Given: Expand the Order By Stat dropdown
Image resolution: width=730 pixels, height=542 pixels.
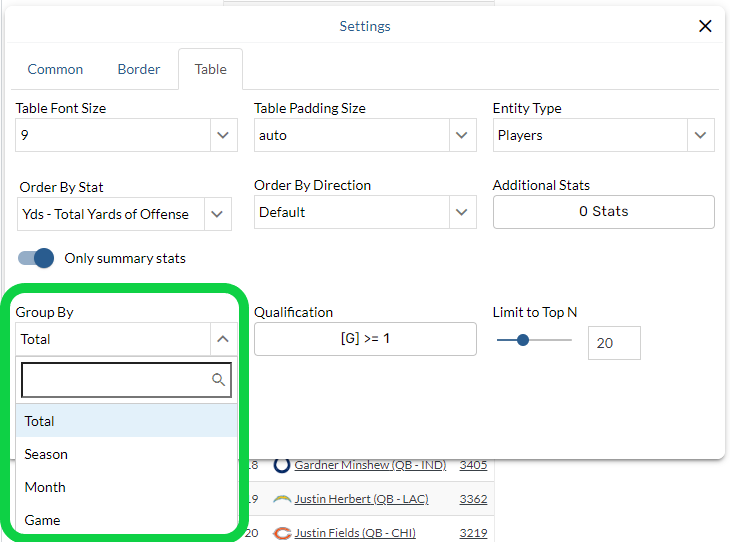Looking at the screenshot, I should click(x=217, y=214).
